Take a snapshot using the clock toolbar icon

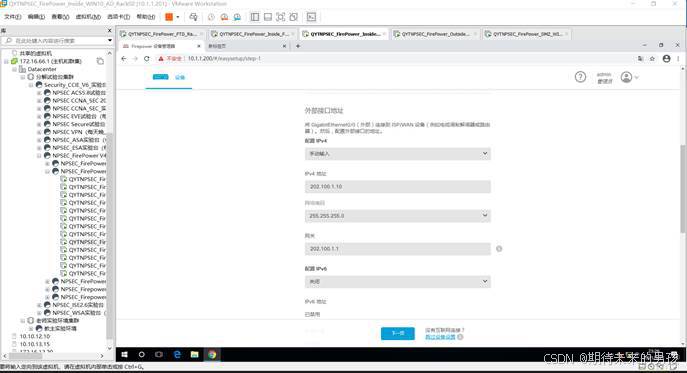pyautogui.click(x=211, y=17)
